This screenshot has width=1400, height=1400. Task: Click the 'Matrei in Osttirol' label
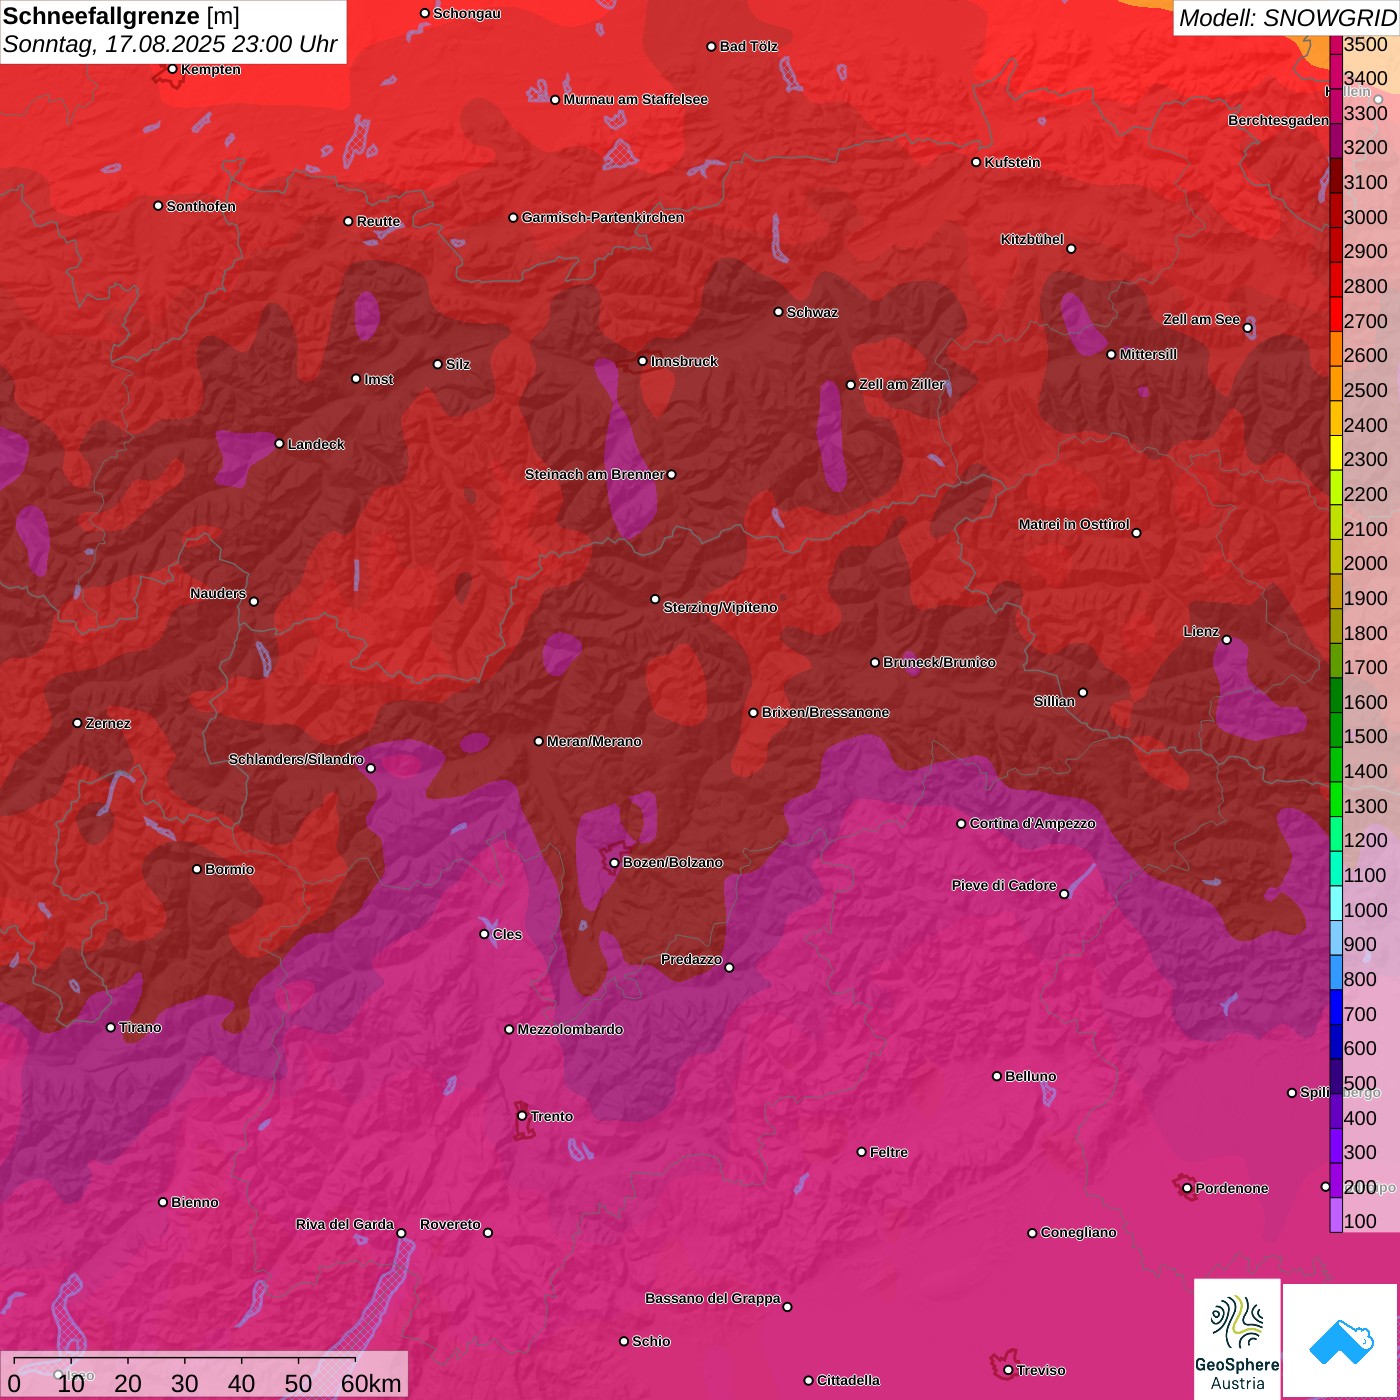tap(1074, 524)
